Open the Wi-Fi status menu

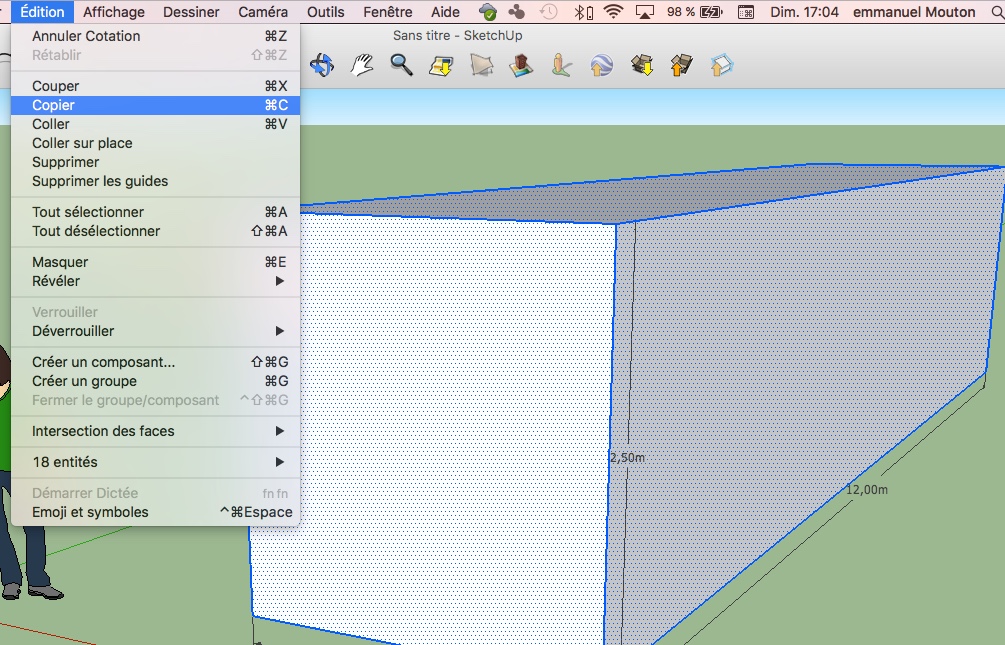point(613,12)
